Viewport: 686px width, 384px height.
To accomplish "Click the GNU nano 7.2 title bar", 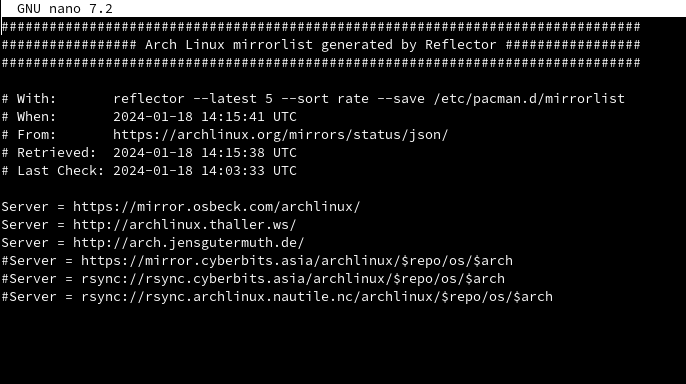I will tap(343, 8).
